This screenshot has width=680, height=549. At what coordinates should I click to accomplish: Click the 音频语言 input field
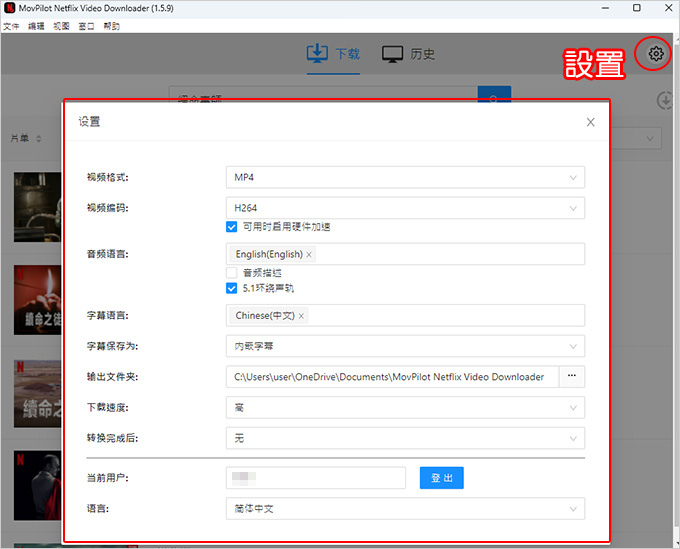point(405,254)
